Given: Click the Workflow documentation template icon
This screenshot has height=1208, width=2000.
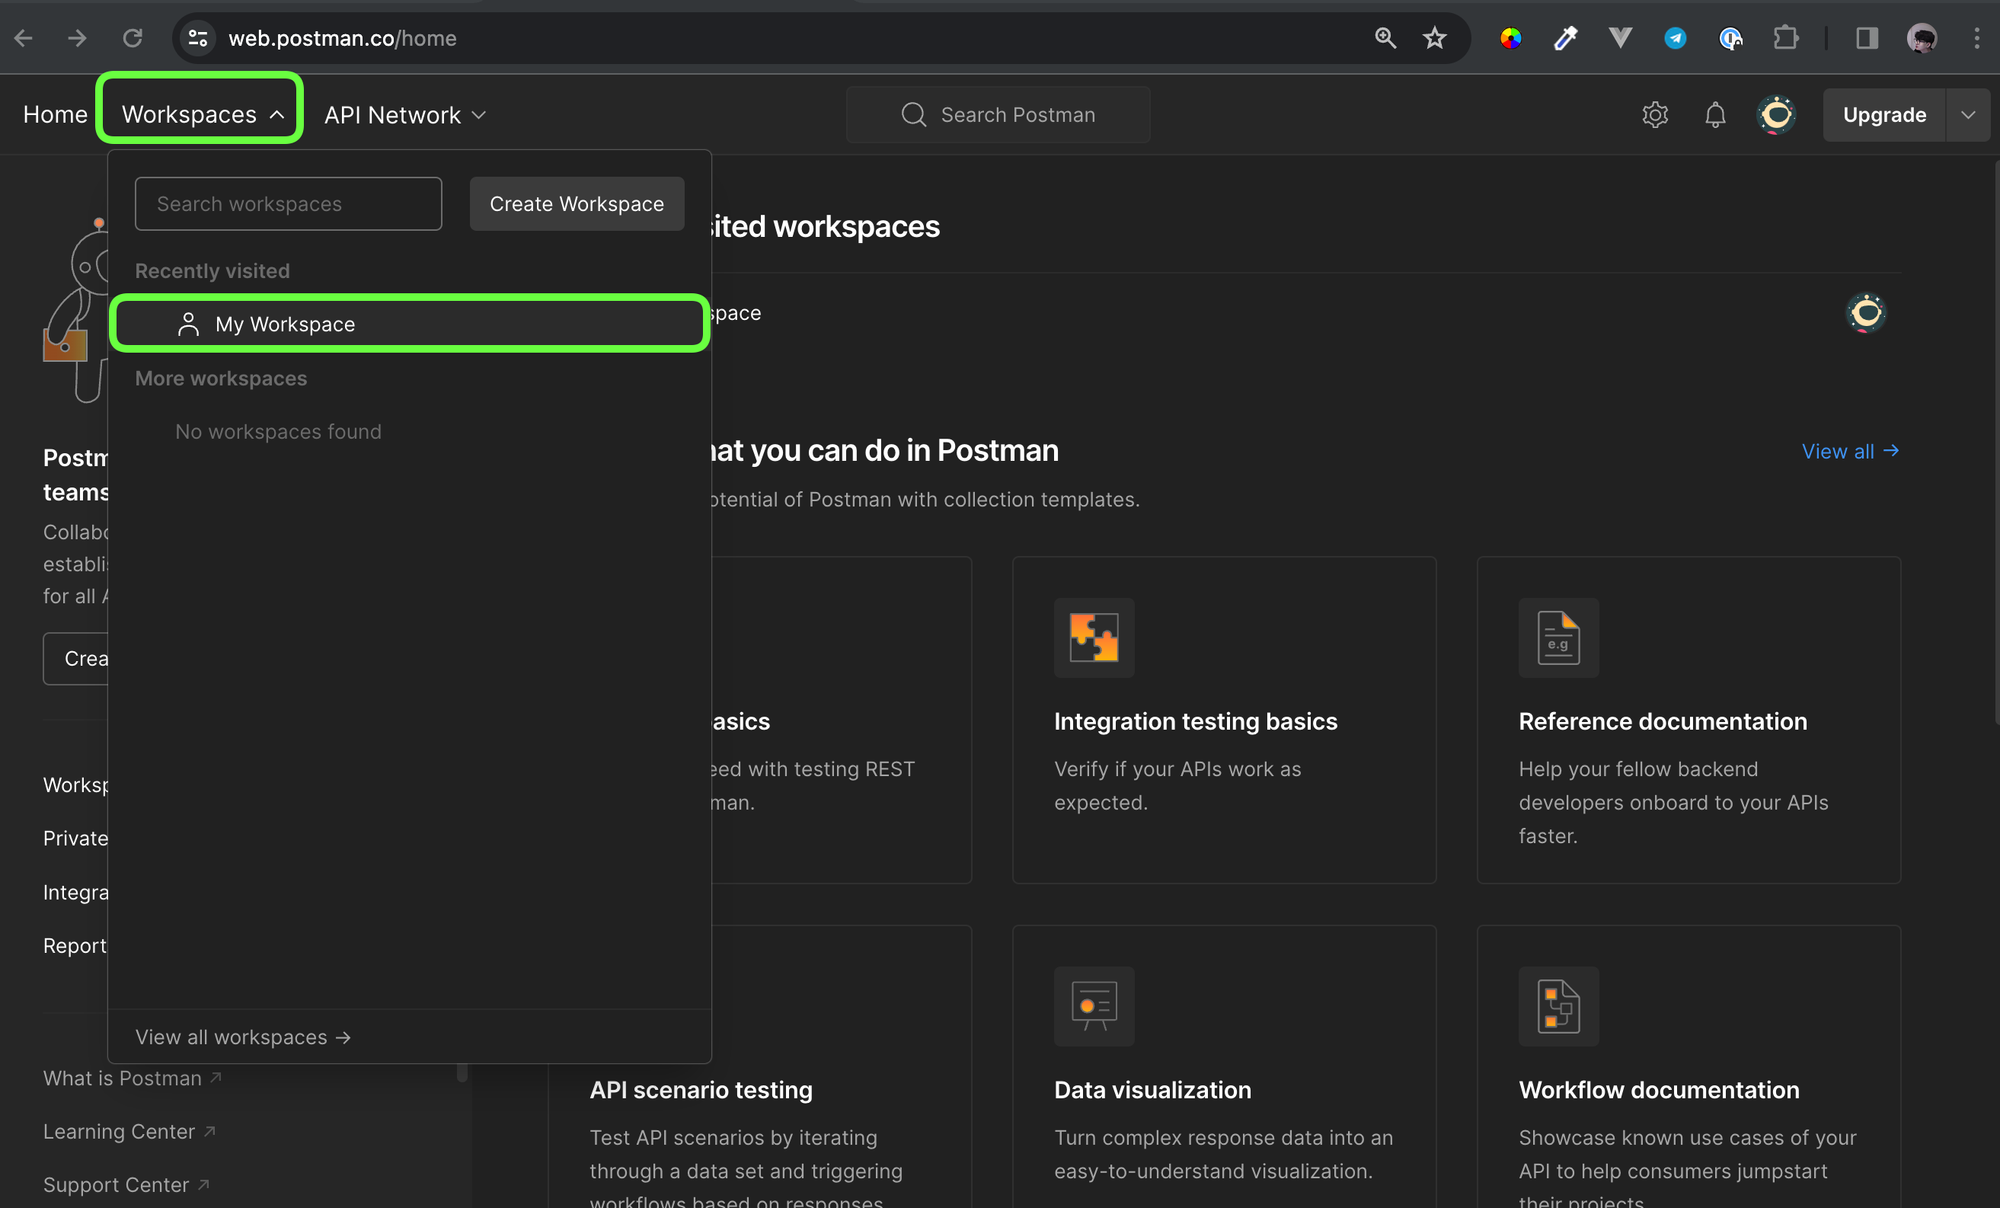Looking at the screenshot, I should (1558, 1005).
